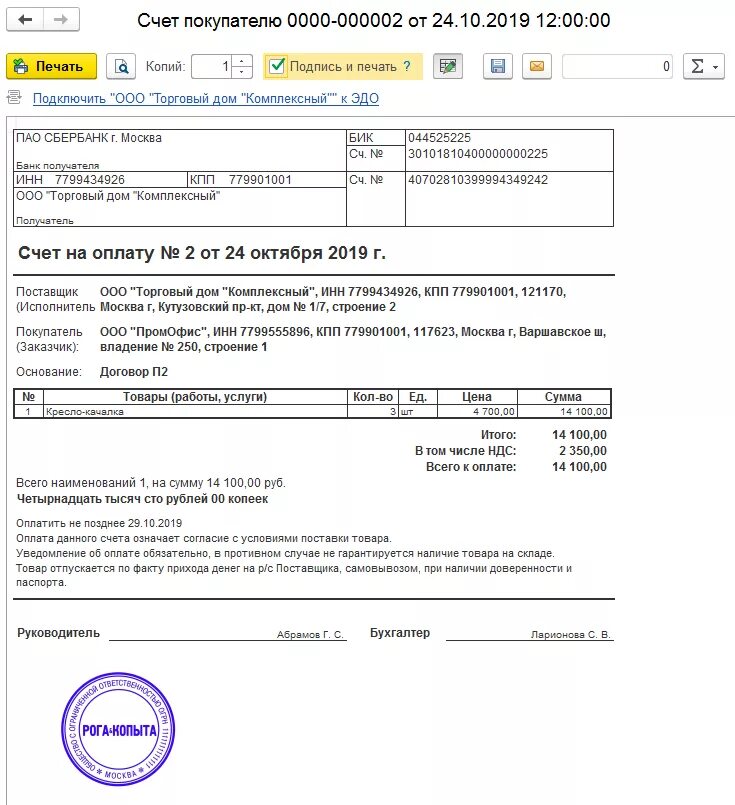The height and width of the screenshot is (805, 735).
Task: Click the sum field showing 0
Action: pos(617,66)
